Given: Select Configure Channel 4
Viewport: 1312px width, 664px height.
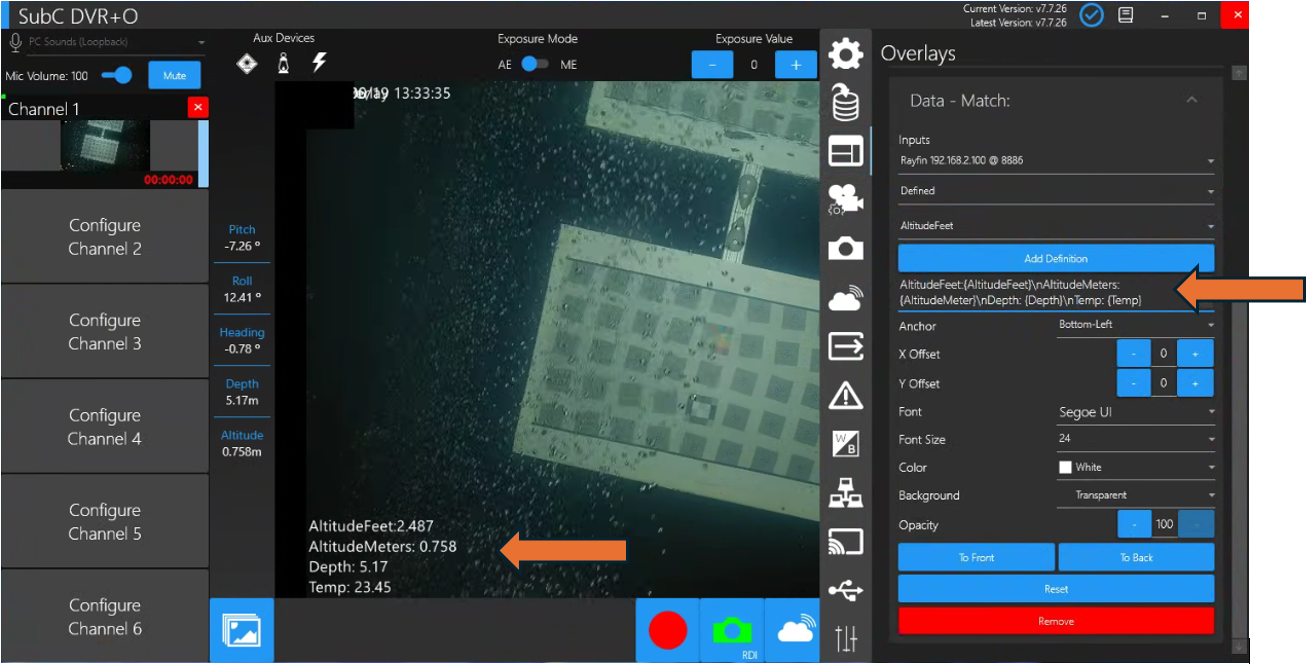Looking at the screenshot, I should point(105,427).
